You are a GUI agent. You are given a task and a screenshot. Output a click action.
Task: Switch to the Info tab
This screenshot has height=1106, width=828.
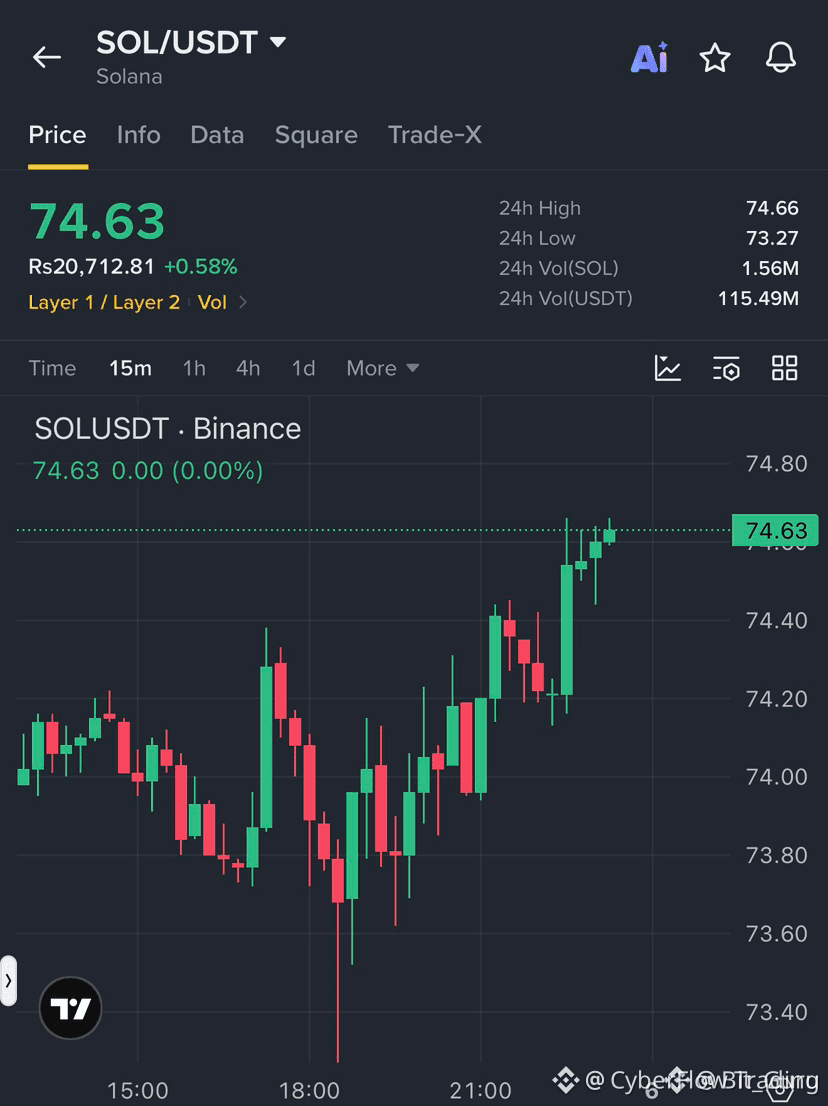click(138, 135)
